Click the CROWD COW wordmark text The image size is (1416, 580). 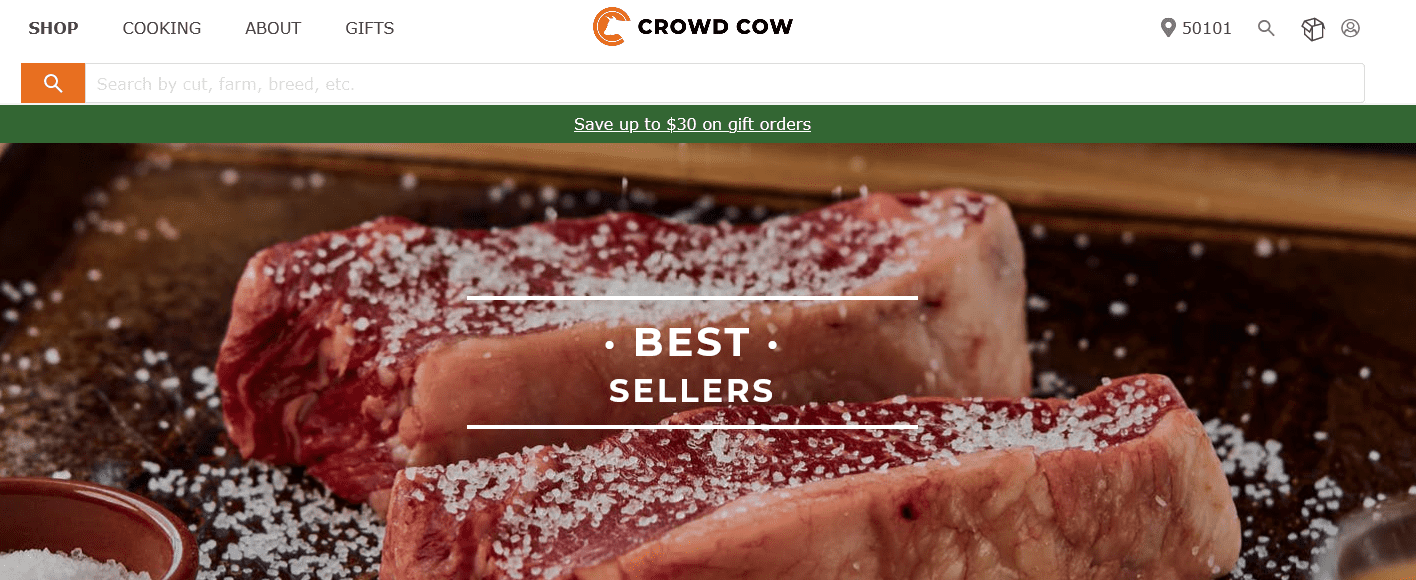pyautogui.click(x=715, y=27)
